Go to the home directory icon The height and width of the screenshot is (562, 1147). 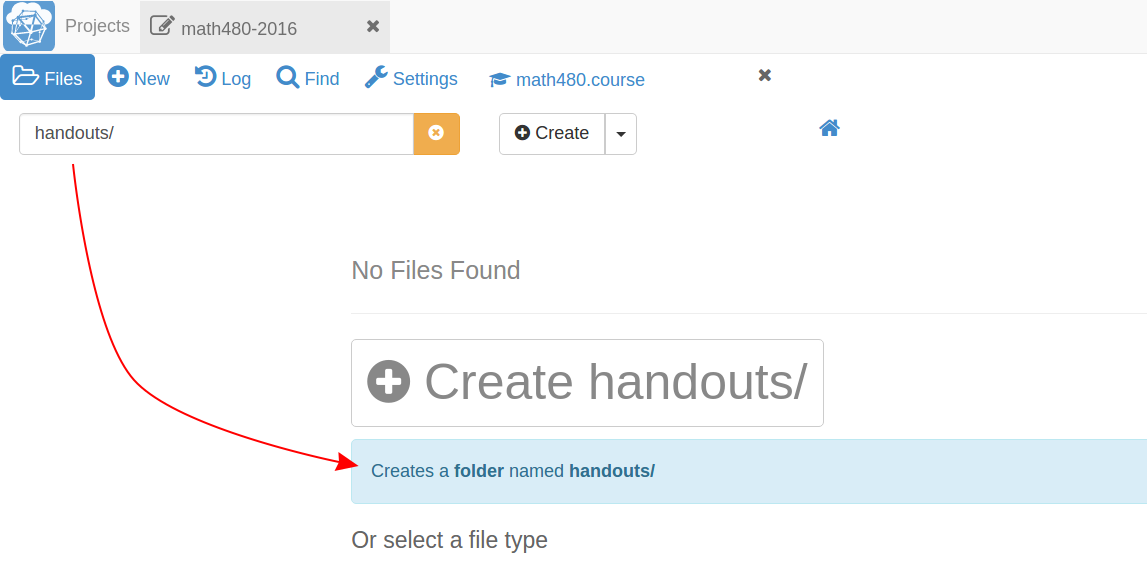829,128
